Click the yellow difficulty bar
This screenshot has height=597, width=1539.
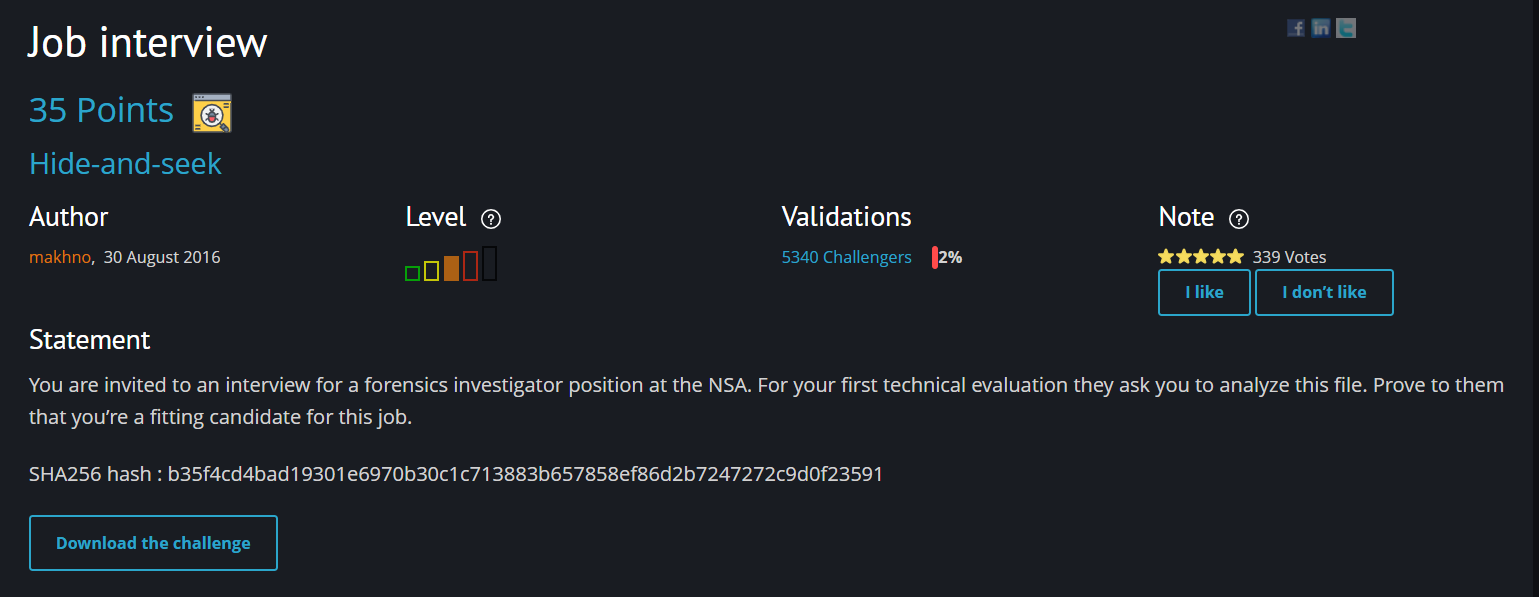tap(431, 271)
